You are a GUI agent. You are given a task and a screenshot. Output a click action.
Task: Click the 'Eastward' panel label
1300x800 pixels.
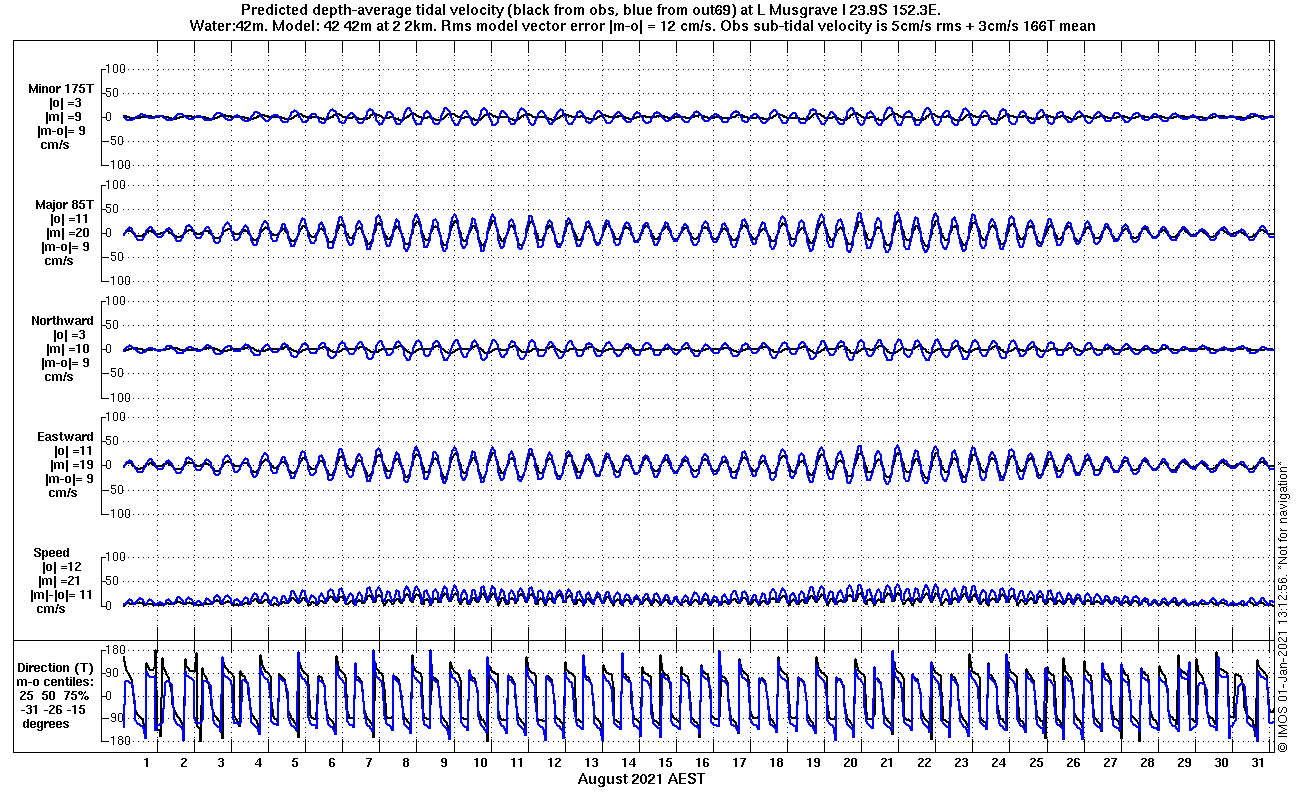tap(65, 437)
